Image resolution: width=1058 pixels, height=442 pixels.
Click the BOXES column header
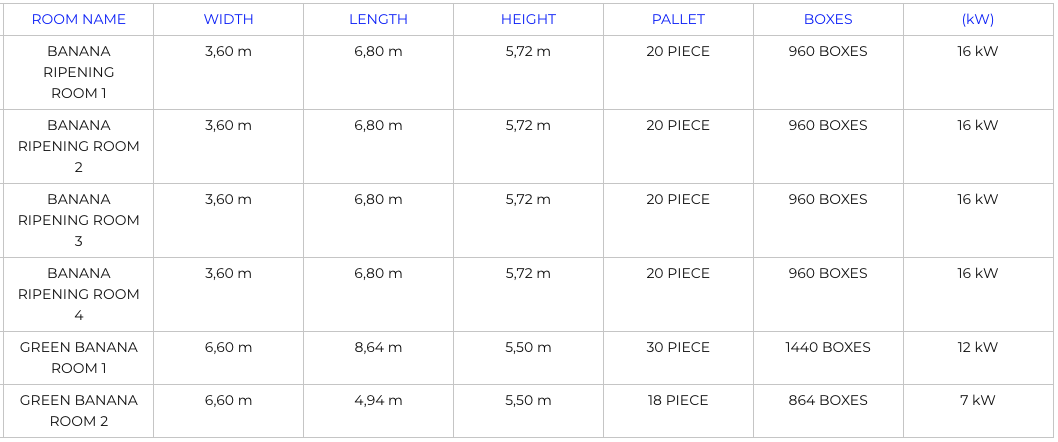(x=828, y=19)
